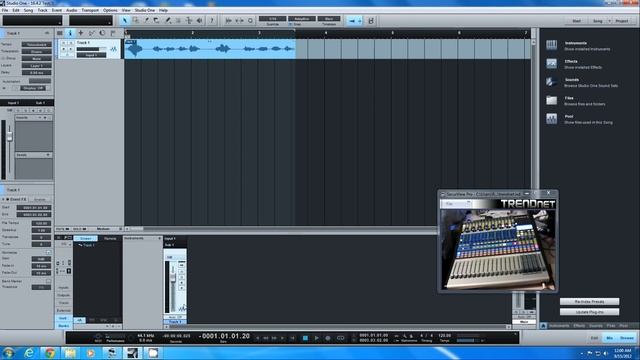
Task: Record-arm Track 1
Action: [x=63, y=49]
